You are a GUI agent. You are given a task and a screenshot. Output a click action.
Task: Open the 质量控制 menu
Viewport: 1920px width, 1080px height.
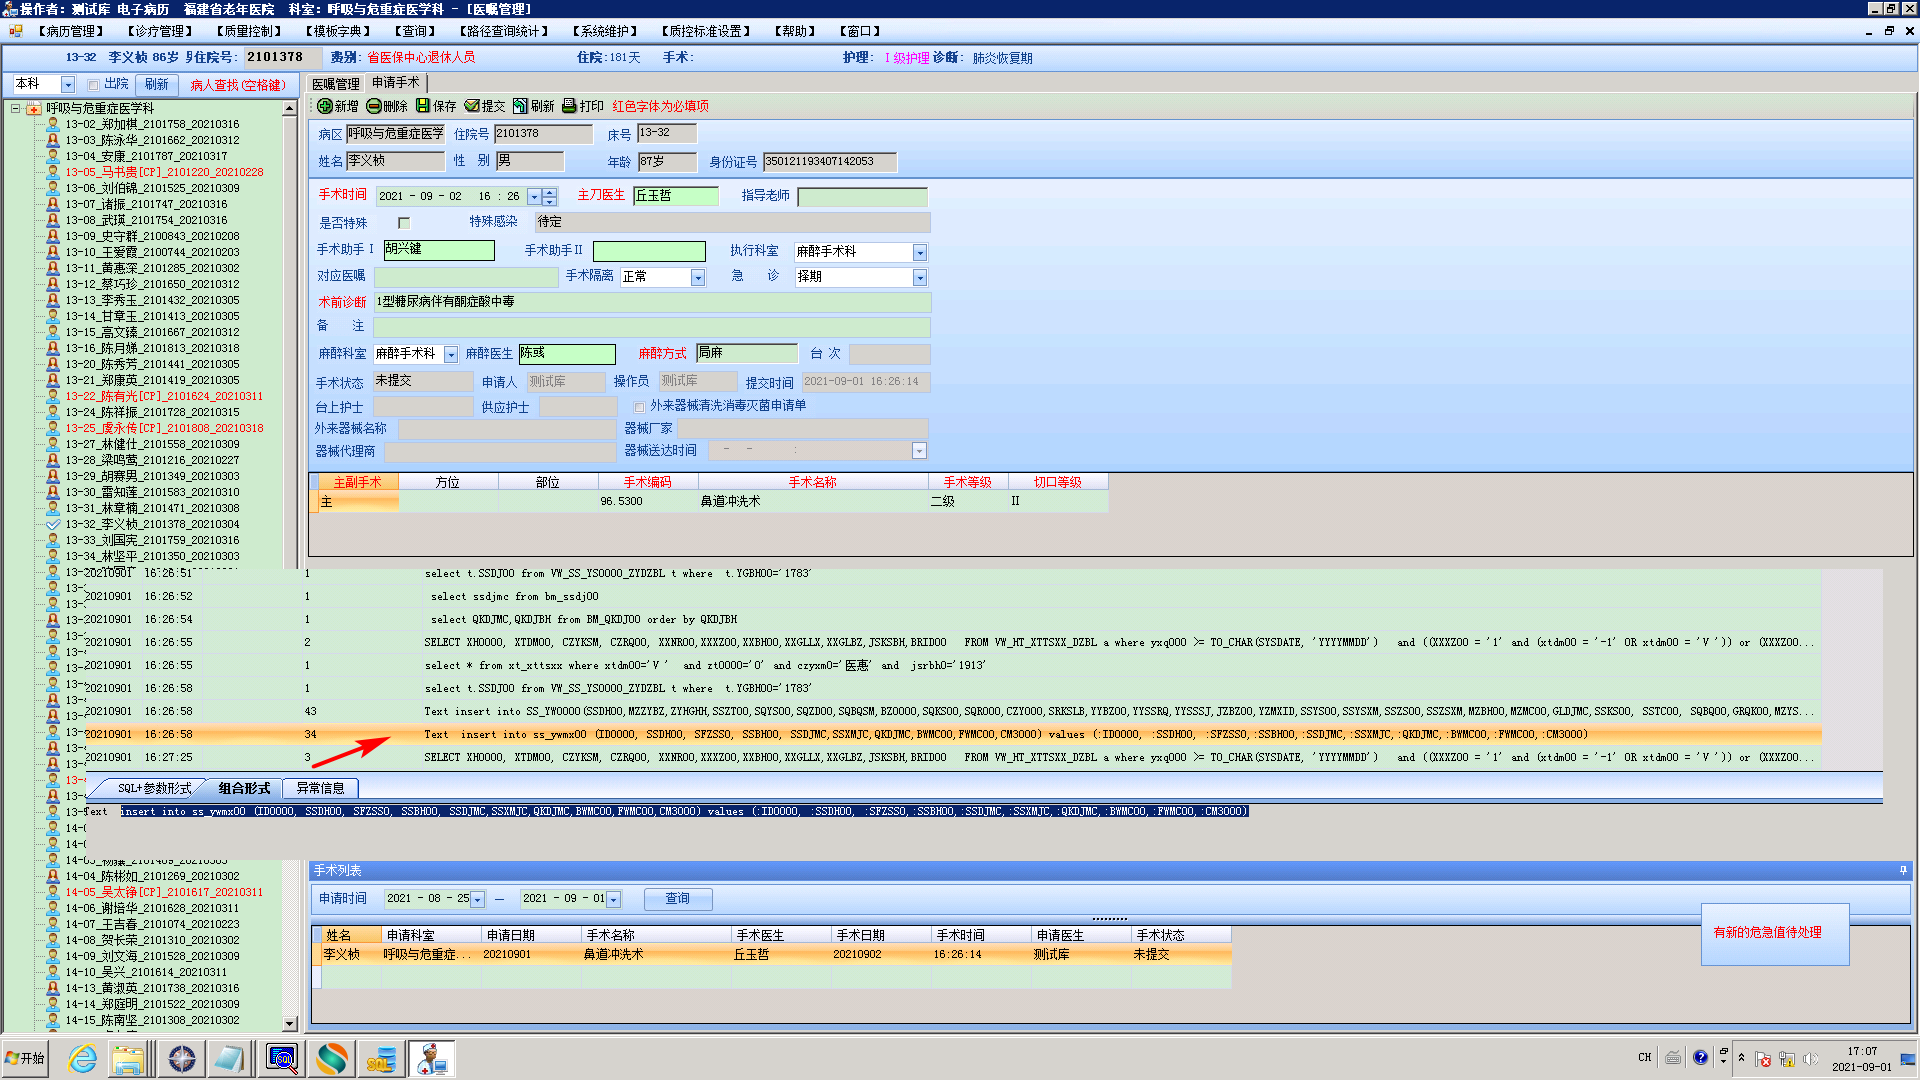[248, 31]
